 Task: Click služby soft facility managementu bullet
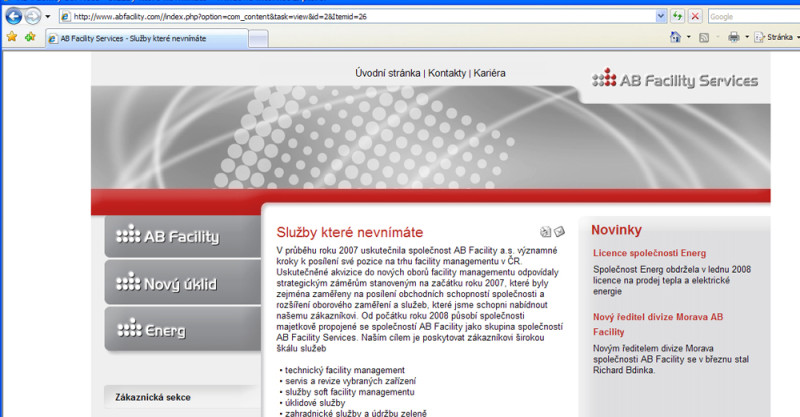[349, 392]
